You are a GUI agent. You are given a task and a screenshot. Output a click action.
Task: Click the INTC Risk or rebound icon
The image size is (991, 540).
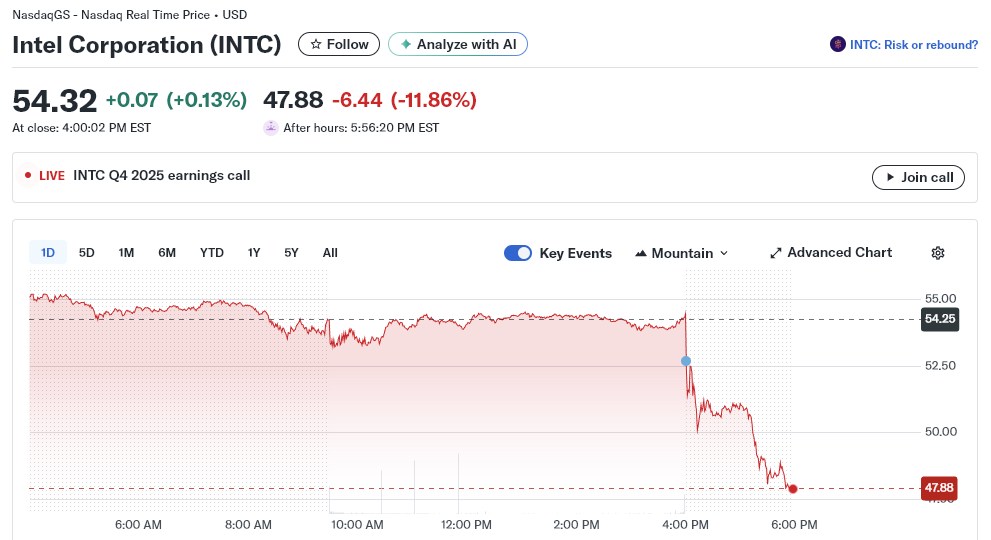point(838,44)
